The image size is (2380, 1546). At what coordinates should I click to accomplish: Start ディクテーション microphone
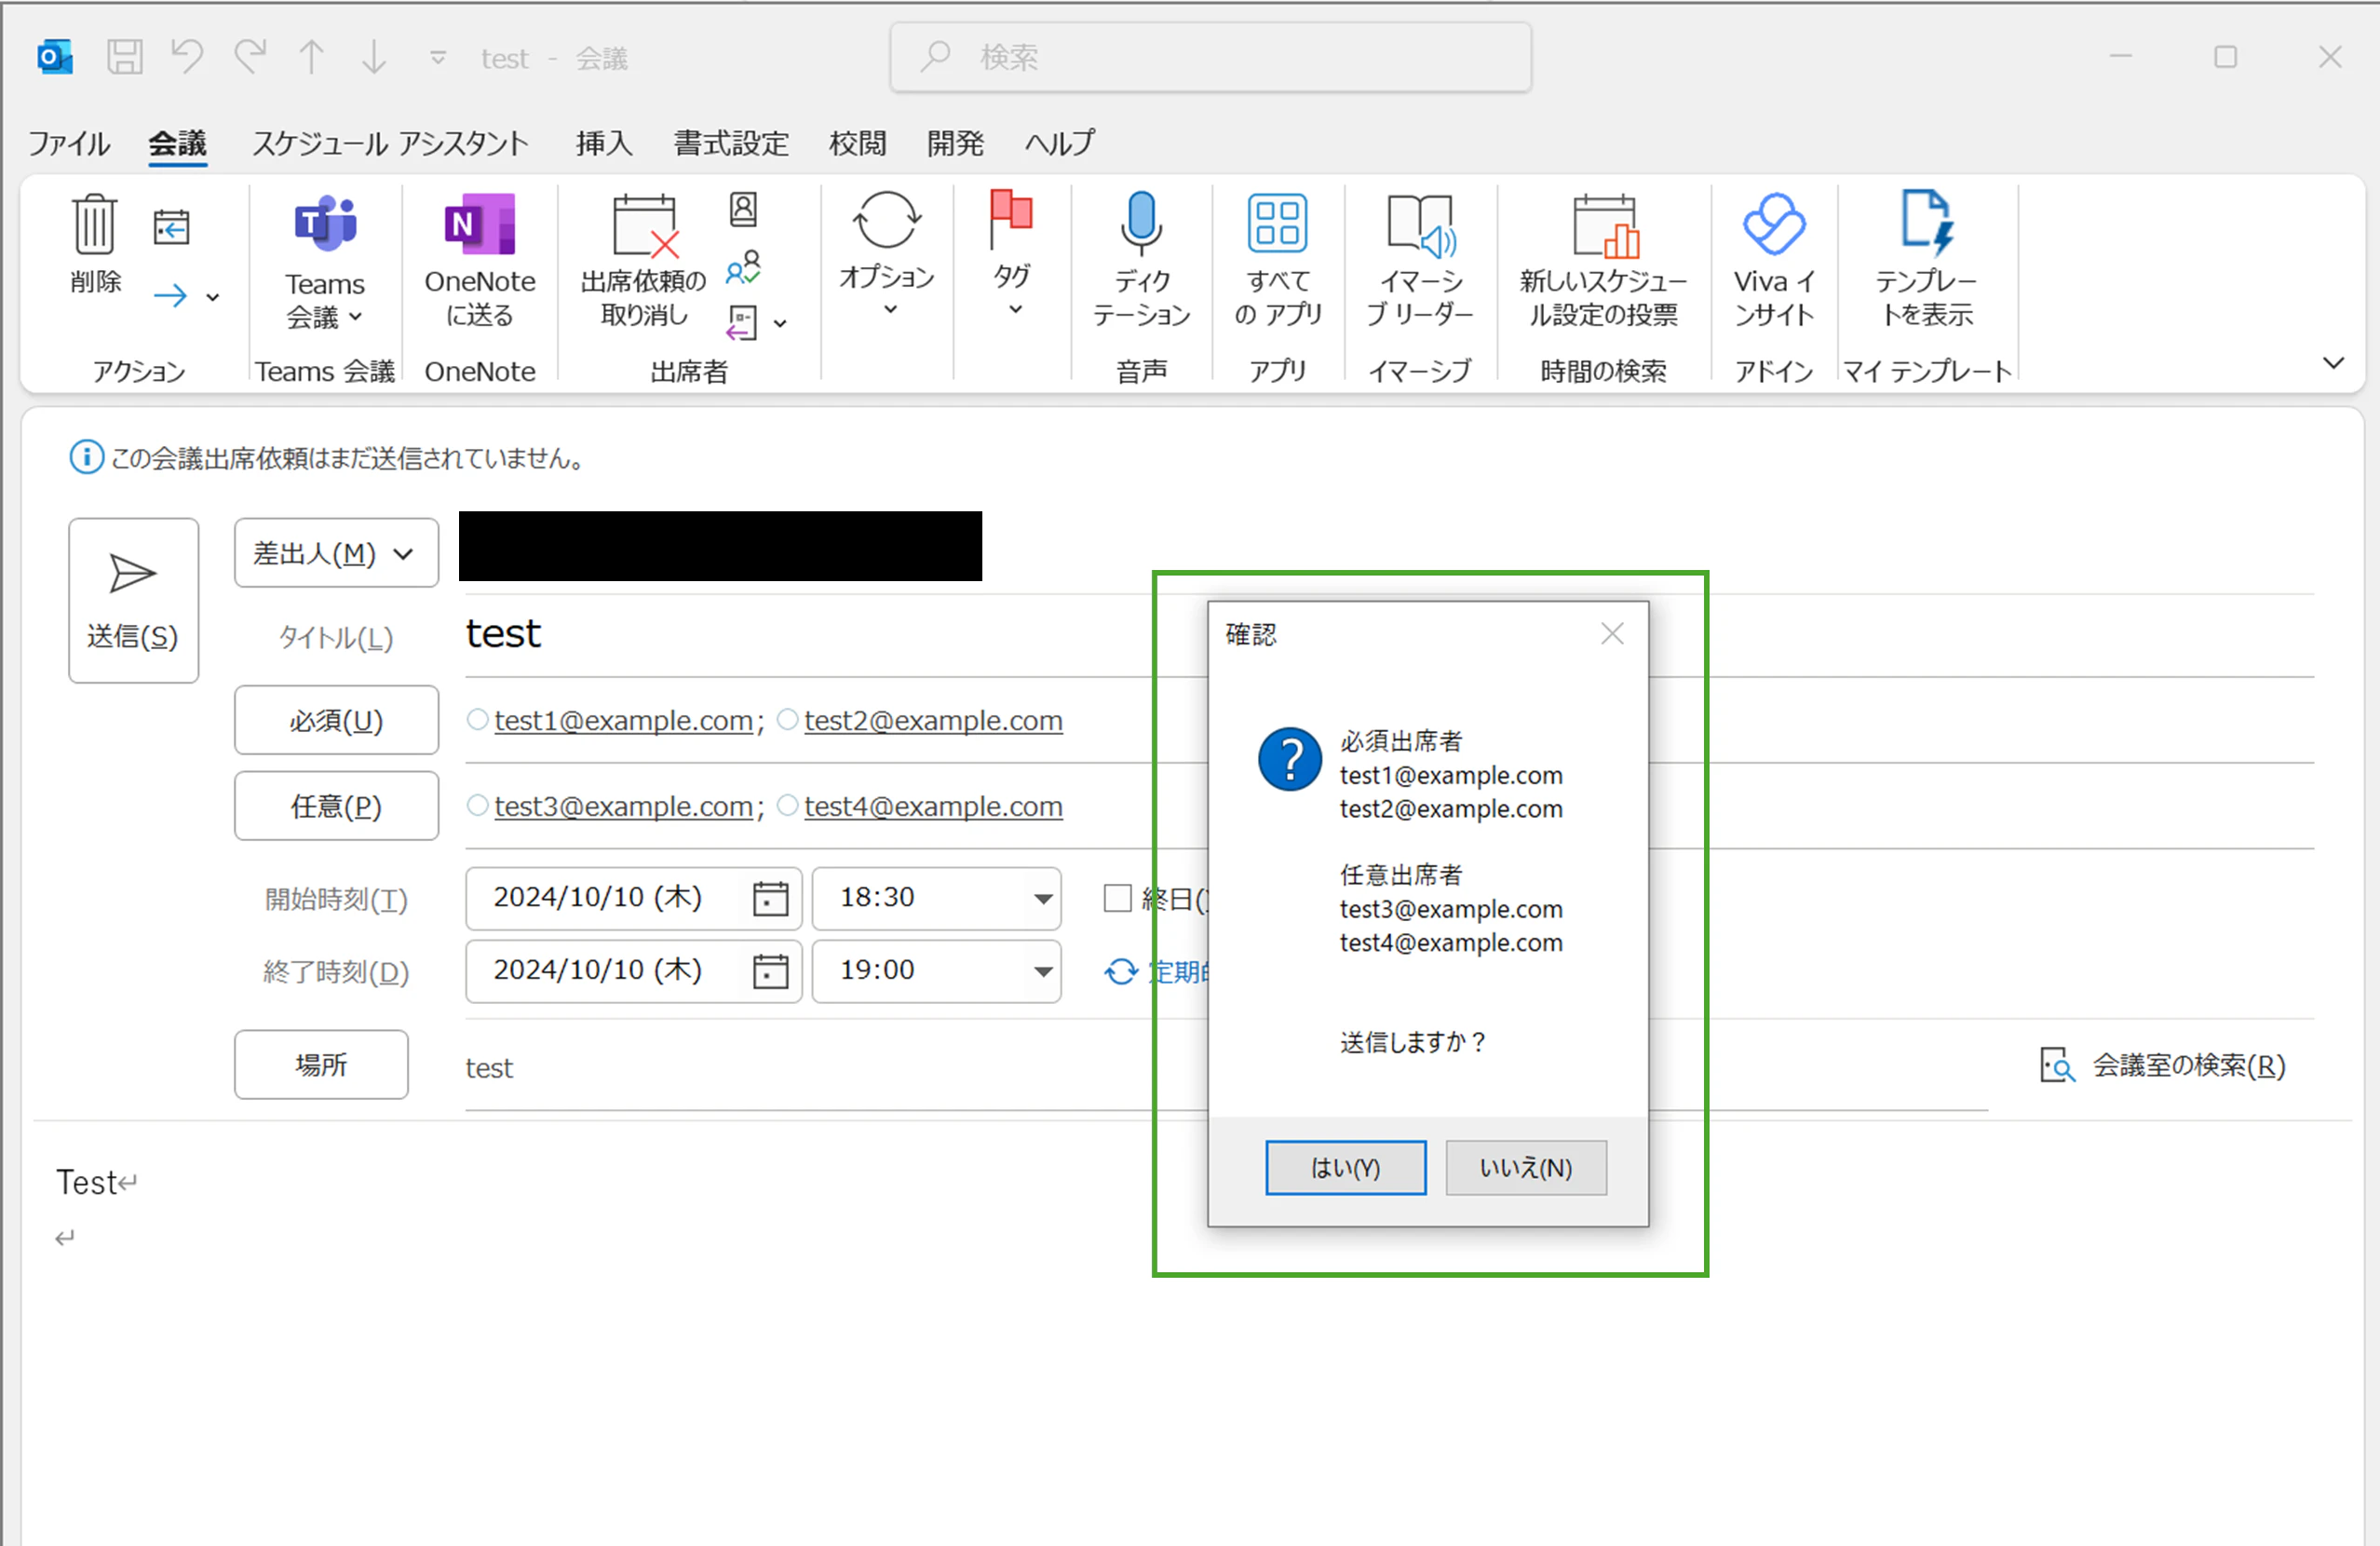[1141, 222]
